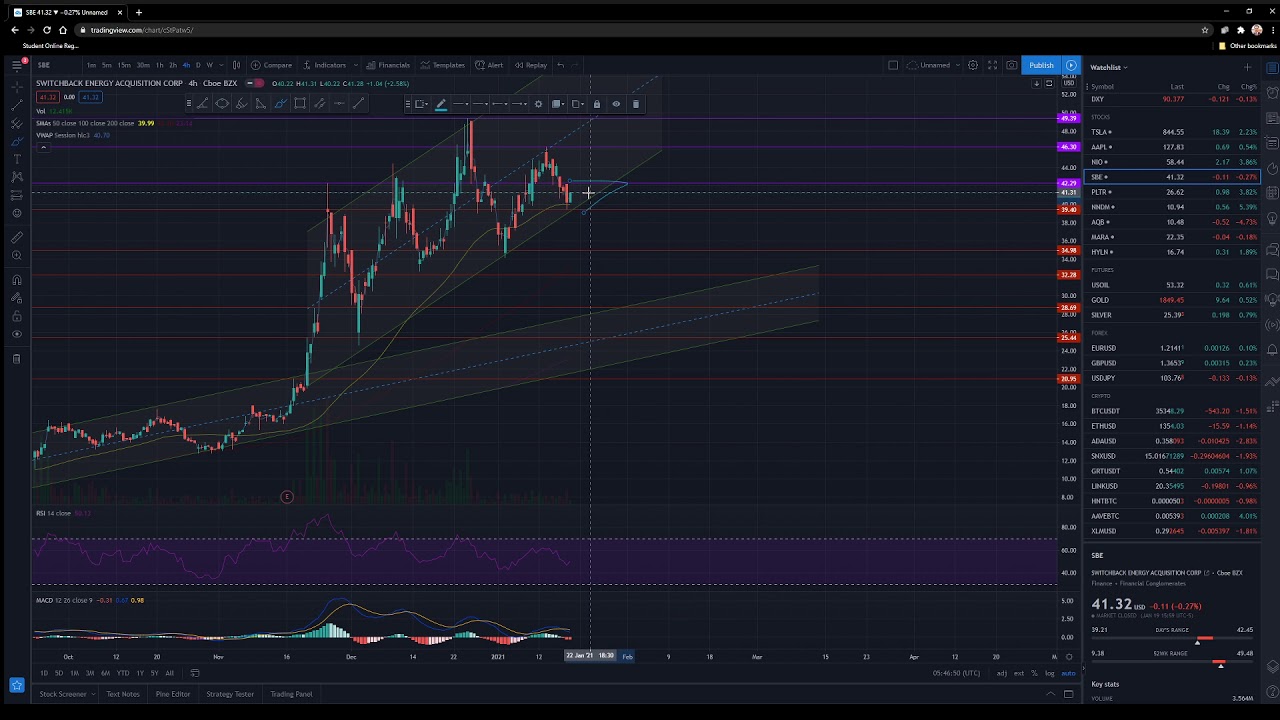Image resolution: width=1280 pixels, height=720 pixels.
Task: Open the select layout square icon
Action: click(893, 65)
